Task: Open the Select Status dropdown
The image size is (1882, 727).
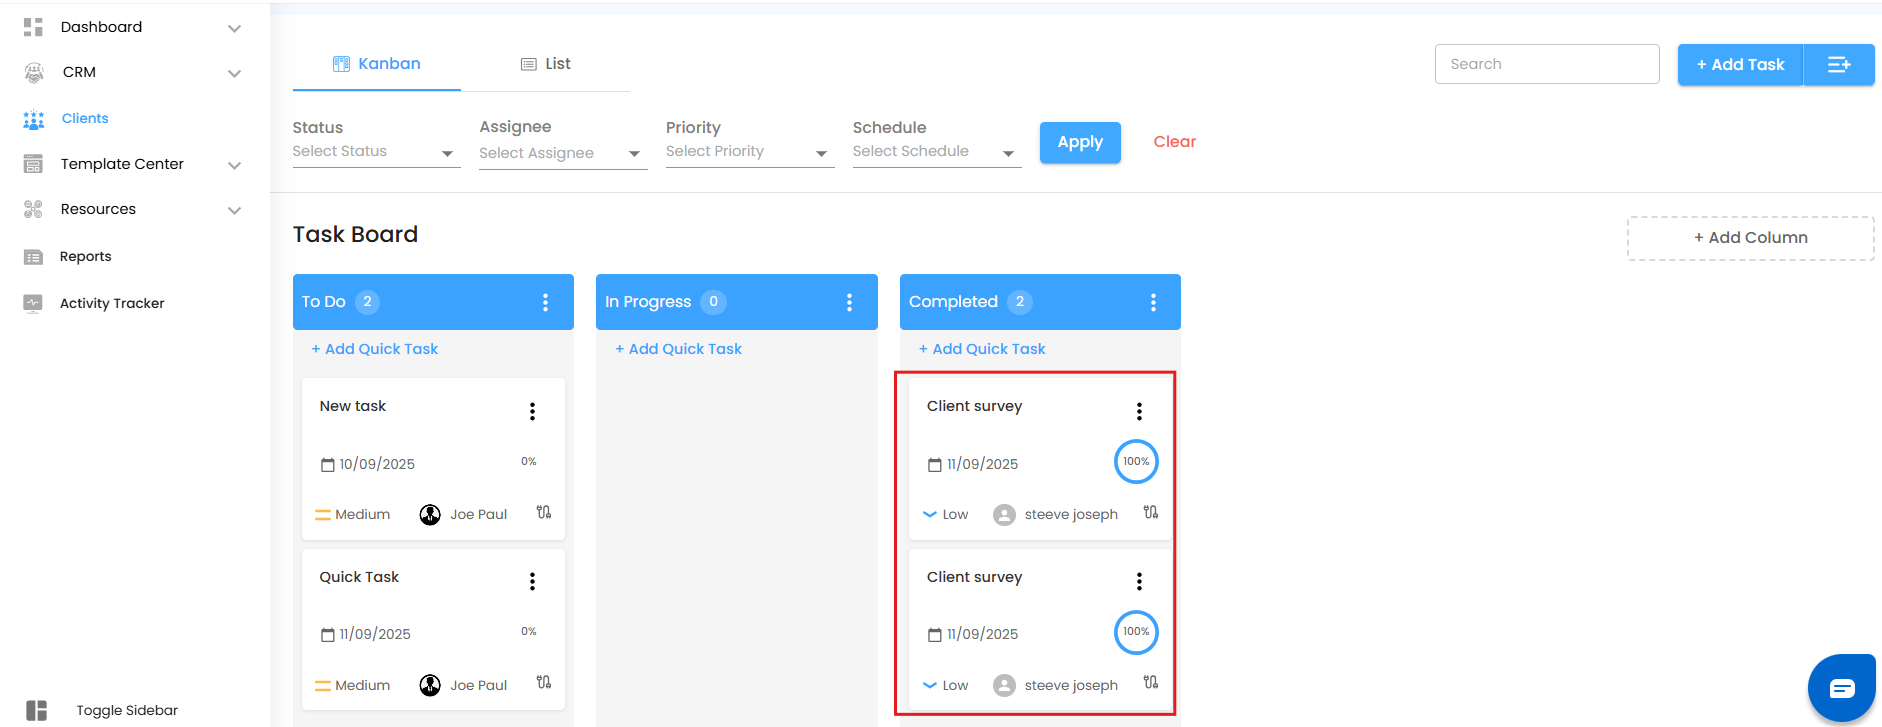Action: [376, 152]
